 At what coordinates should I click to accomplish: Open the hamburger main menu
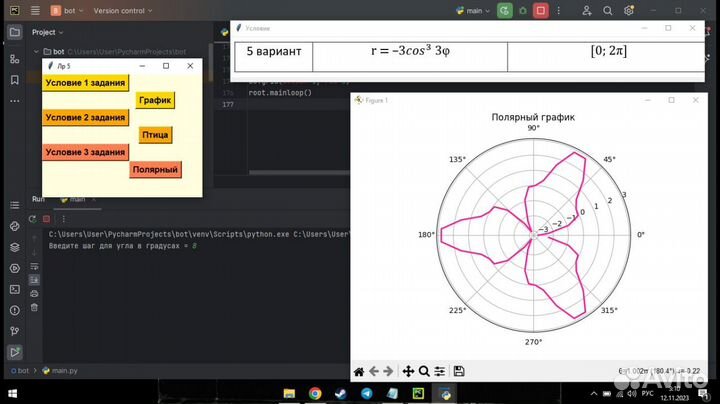coord(15,10)
